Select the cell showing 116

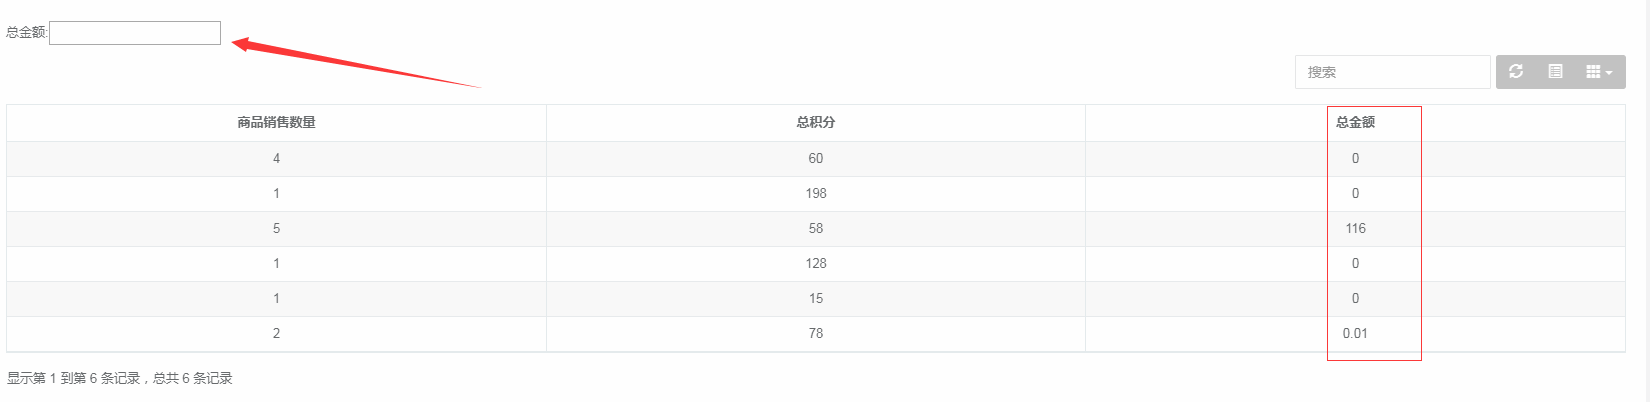(x=1355, y=228)
